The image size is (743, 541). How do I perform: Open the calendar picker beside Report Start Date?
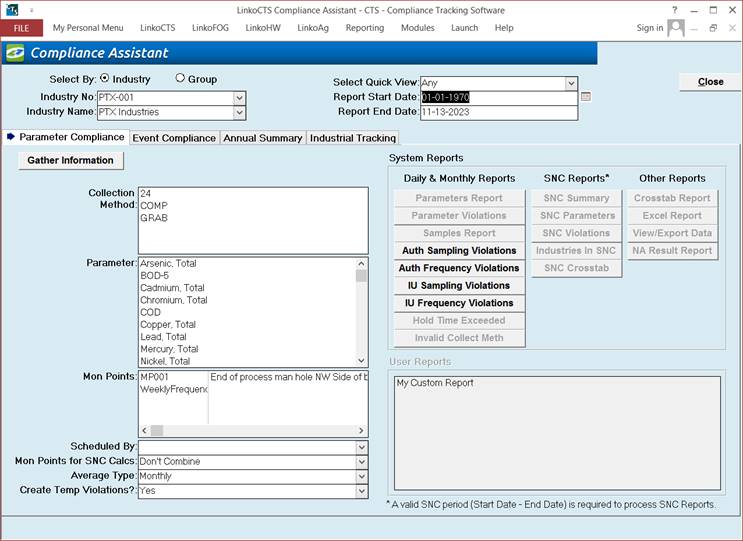click(586, 97)
